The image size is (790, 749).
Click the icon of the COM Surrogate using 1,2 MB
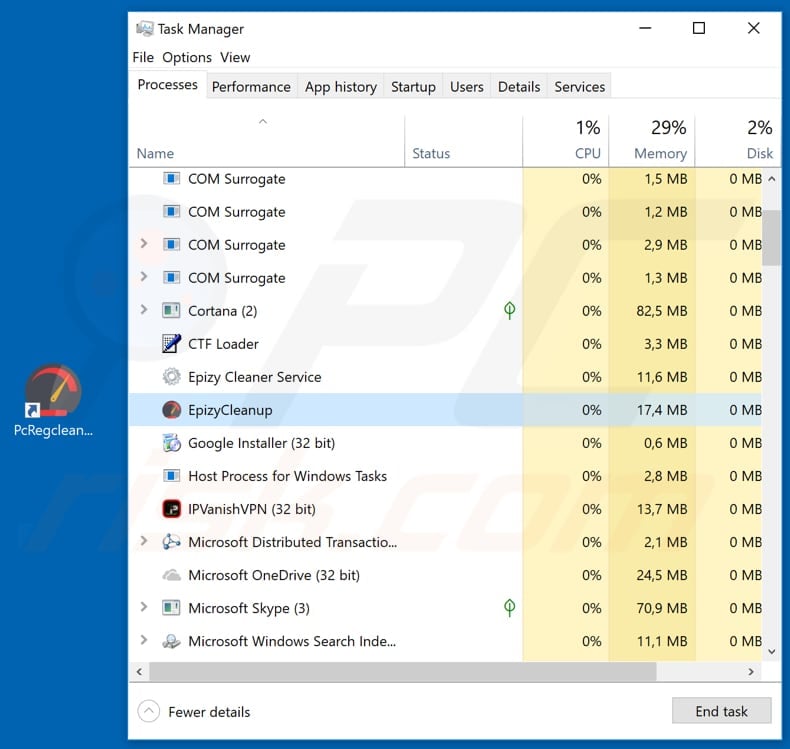171,212
